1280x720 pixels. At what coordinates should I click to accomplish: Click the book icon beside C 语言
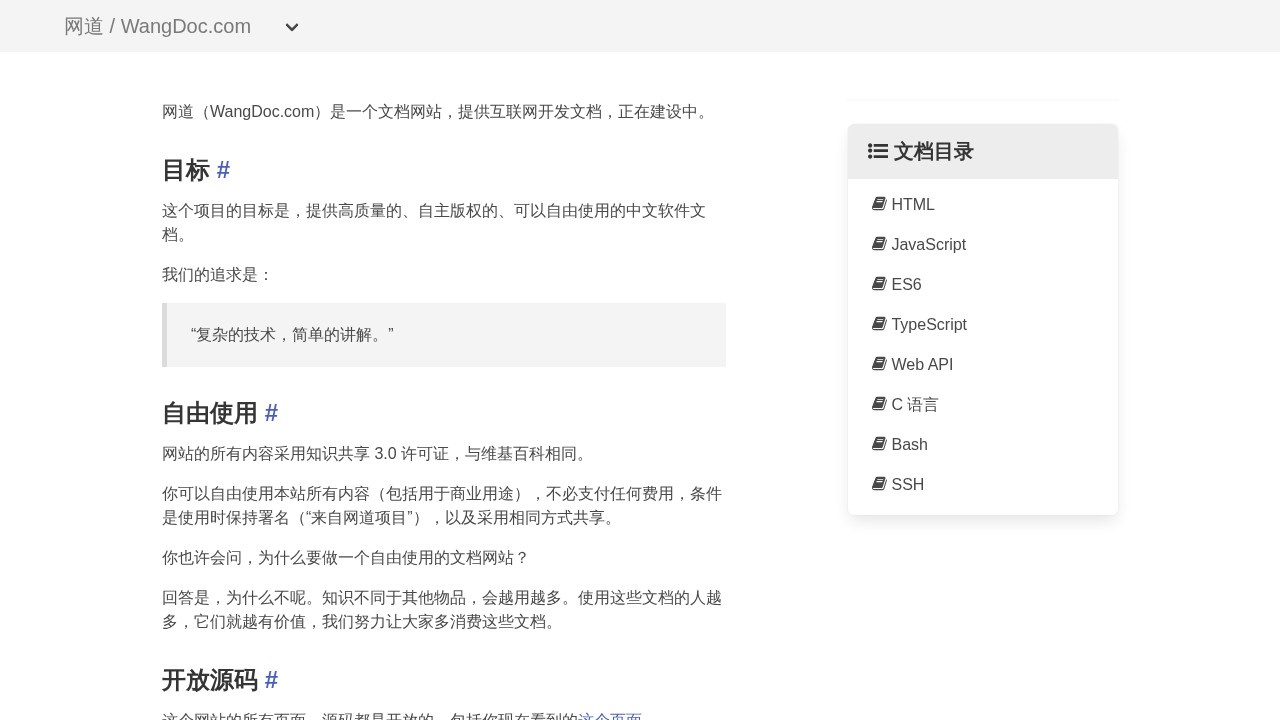point(879,404)
